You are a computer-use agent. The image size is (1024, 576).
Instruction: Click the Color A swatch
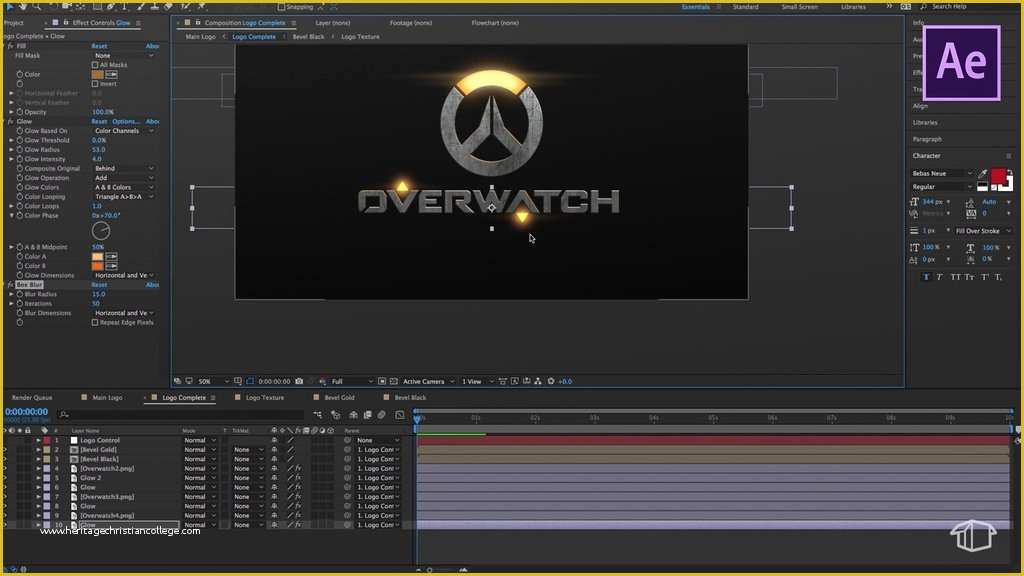click(97, 257)
